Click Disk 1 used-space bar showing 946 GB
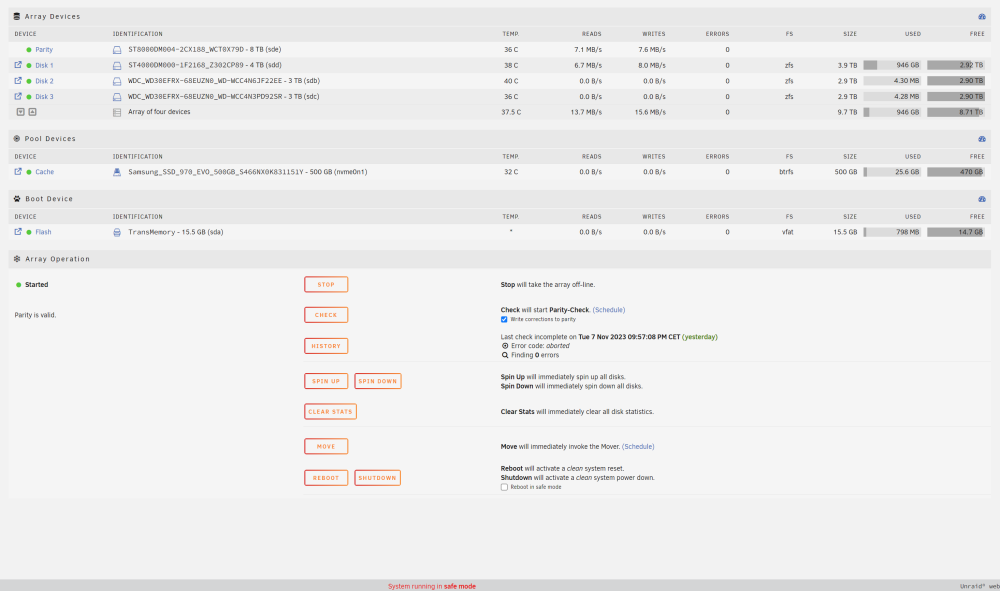The width and height of the screenshot is (1000, 591). click(892, 65)
